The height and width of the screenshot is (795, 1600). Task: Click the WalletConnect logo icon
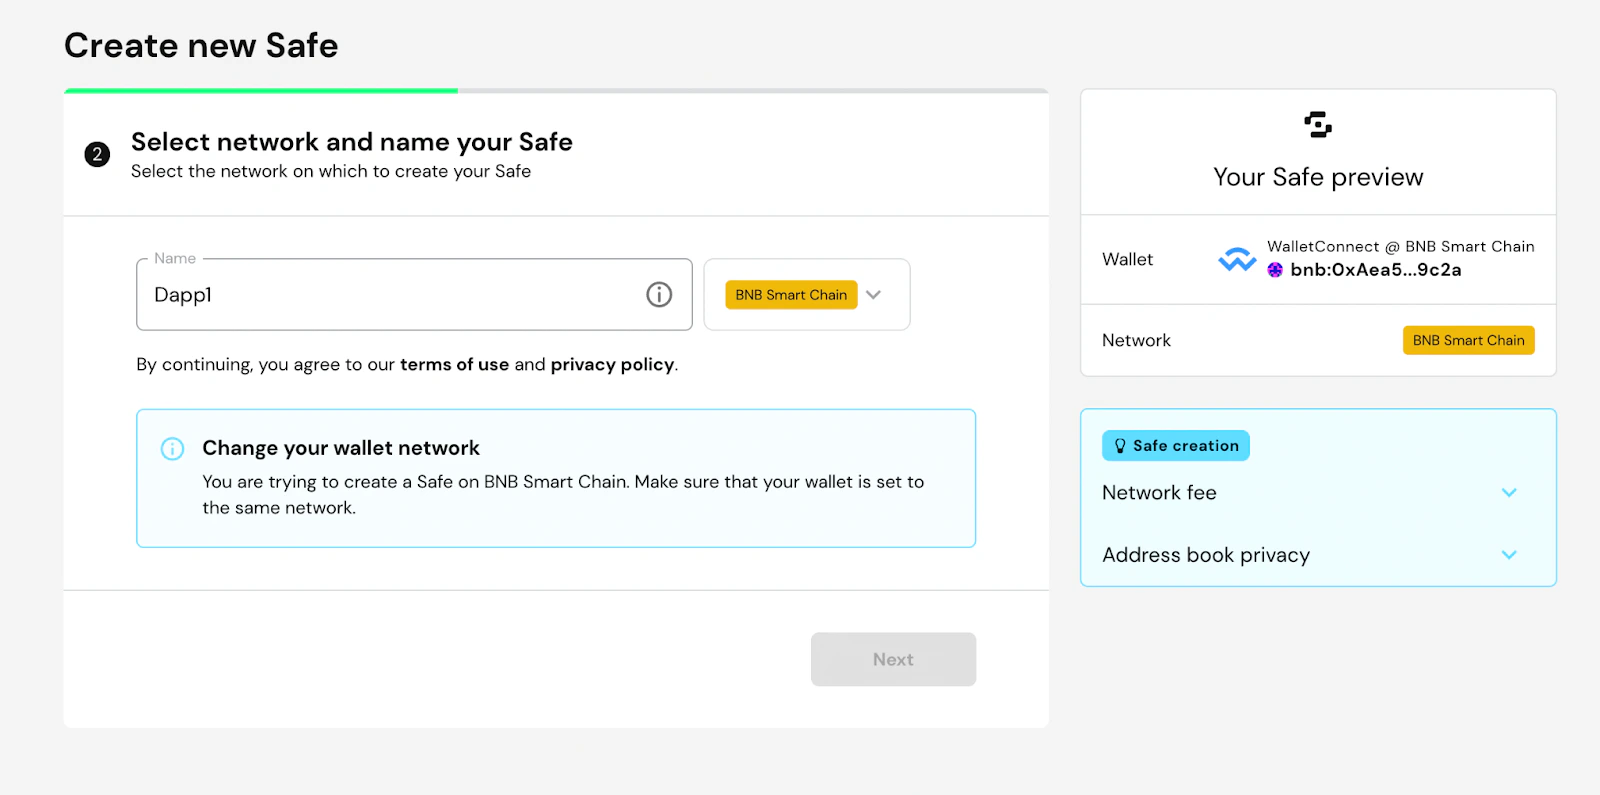tap(1237, 259)
